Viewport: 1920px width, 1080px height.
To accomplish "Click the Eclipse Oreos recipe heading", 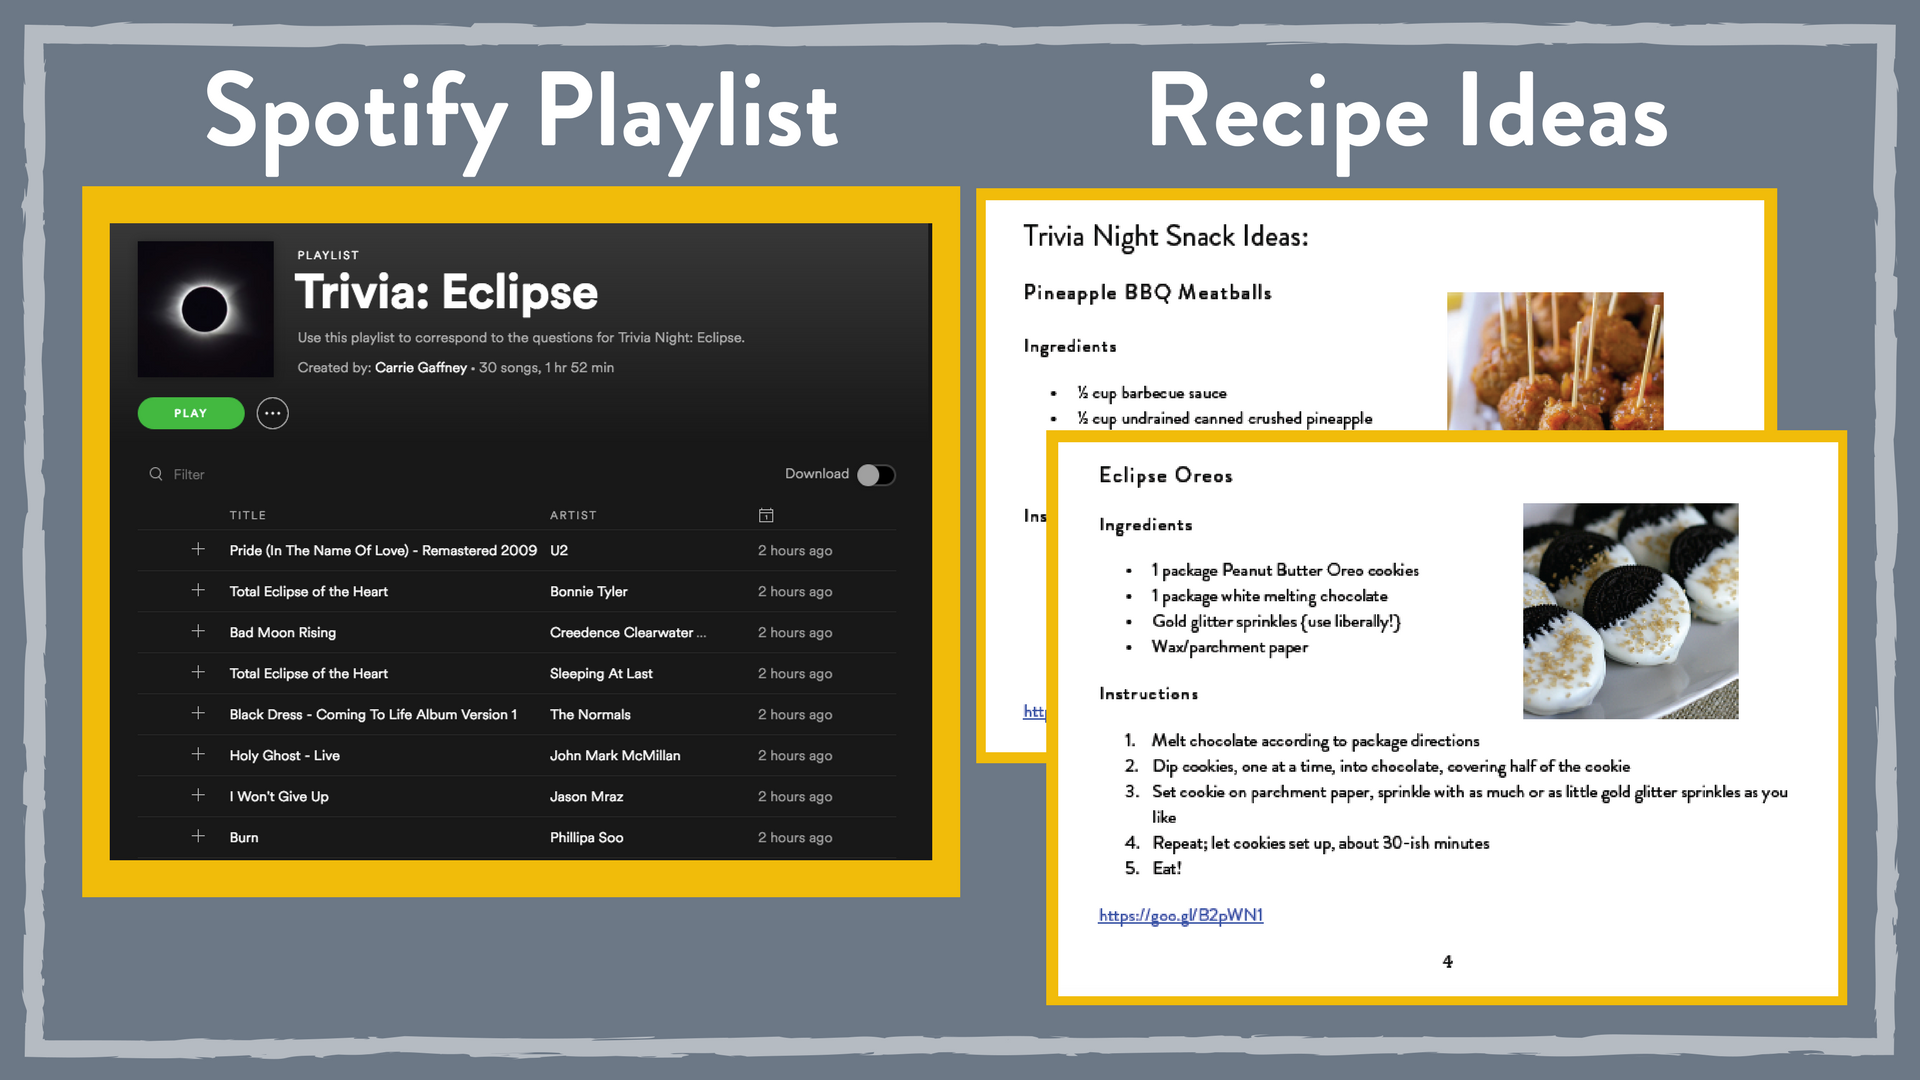I will (1166, 475).
